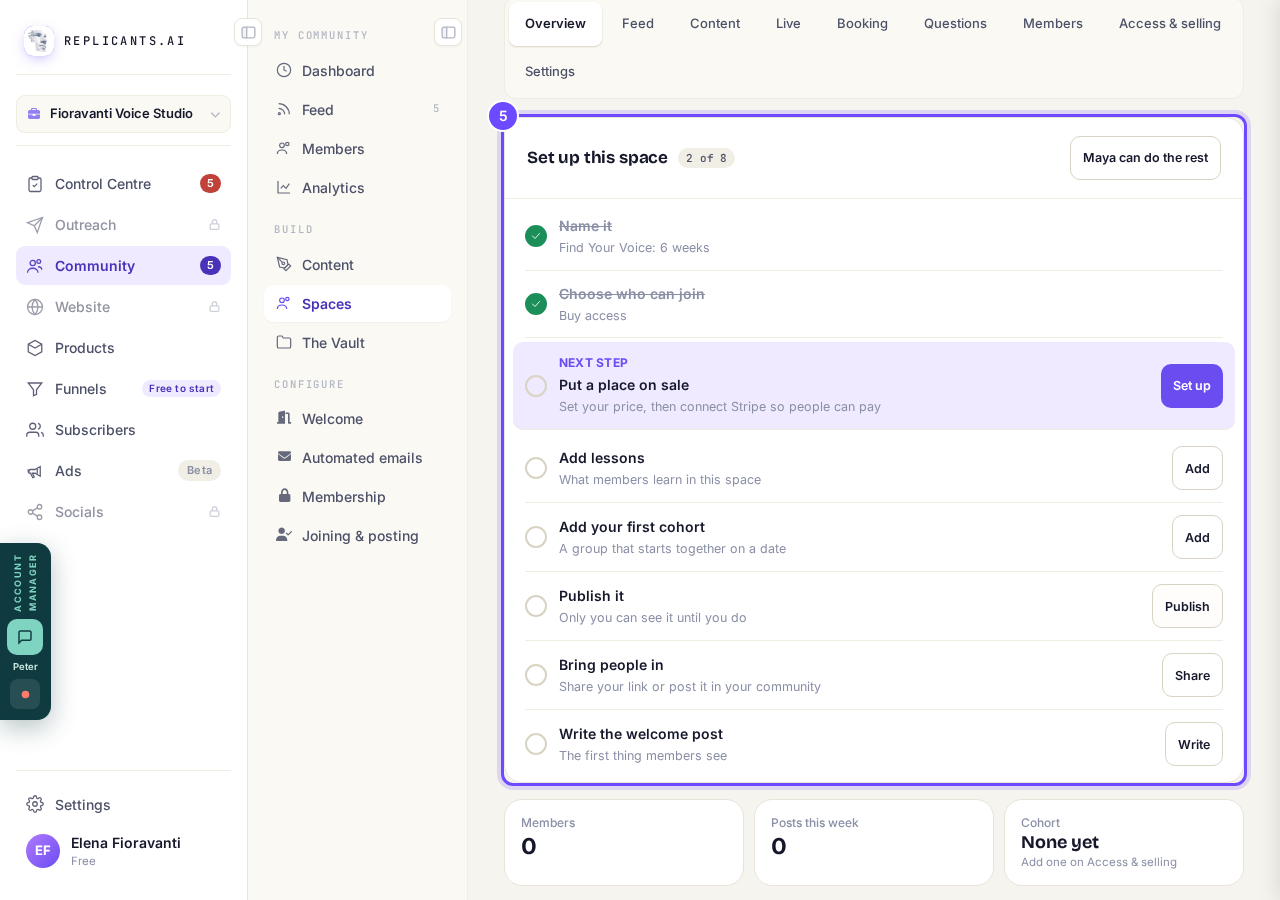Open Control Centre clipboard icon
This screenshot has width=1280, height=900.
[35, 184]
